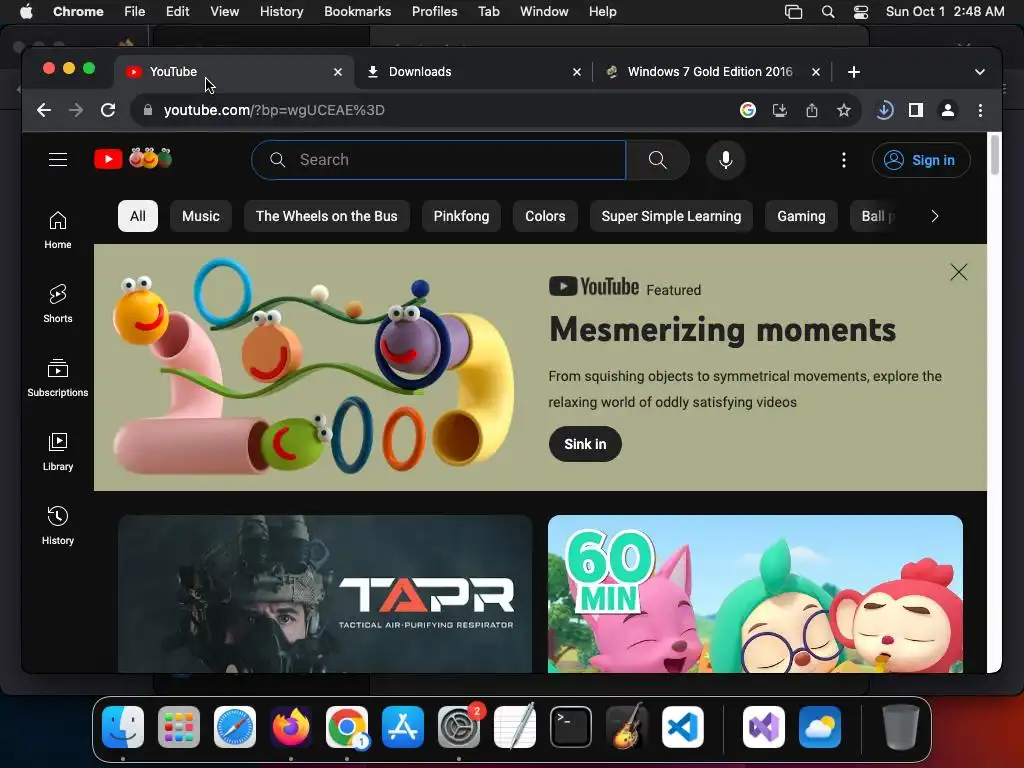Viewport: 1024px width, 768px height.
Task: Click the magnifier search button
Action: point(658,160)
